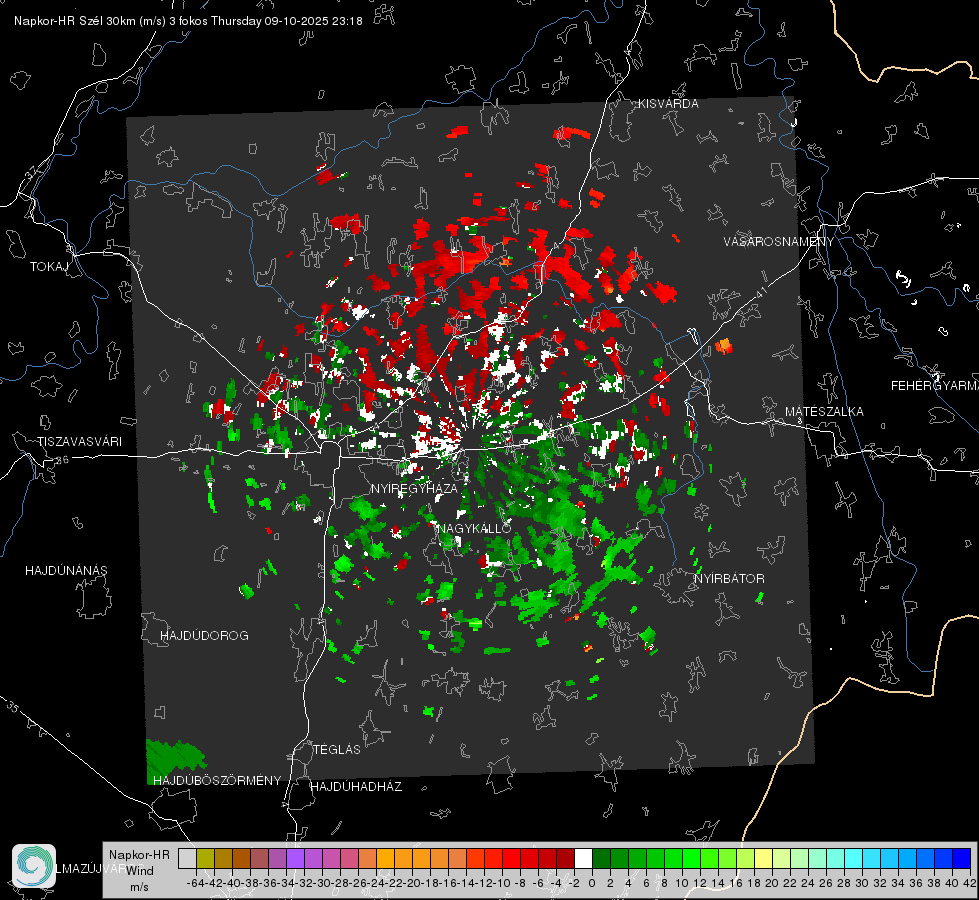Viewport: 979px width, 900px height.
Task: Click the TISZAVASVÁRI town label
Action: coord(79,442)
